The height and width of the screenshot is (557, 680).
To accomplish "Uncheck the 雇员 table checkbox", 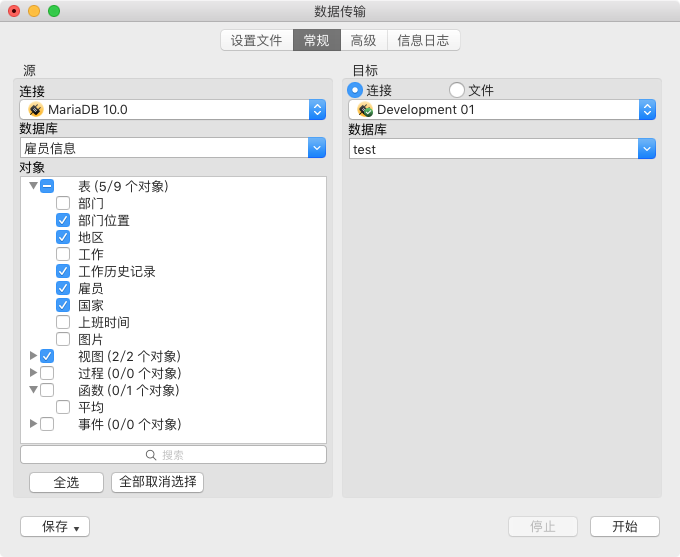I will [63, 288].
